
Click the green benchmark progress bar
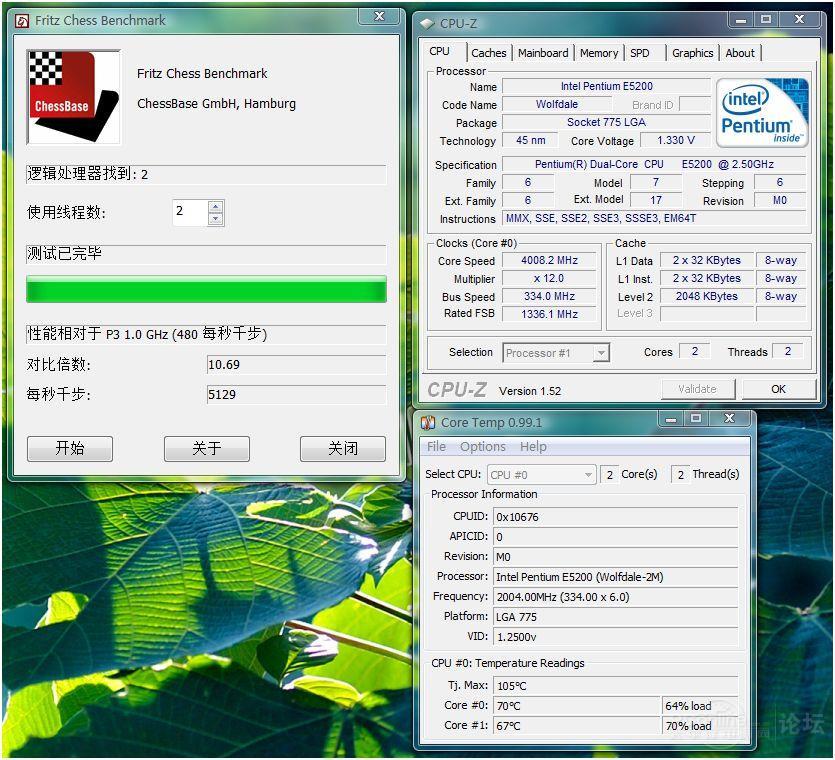click(x=206, y=289)
